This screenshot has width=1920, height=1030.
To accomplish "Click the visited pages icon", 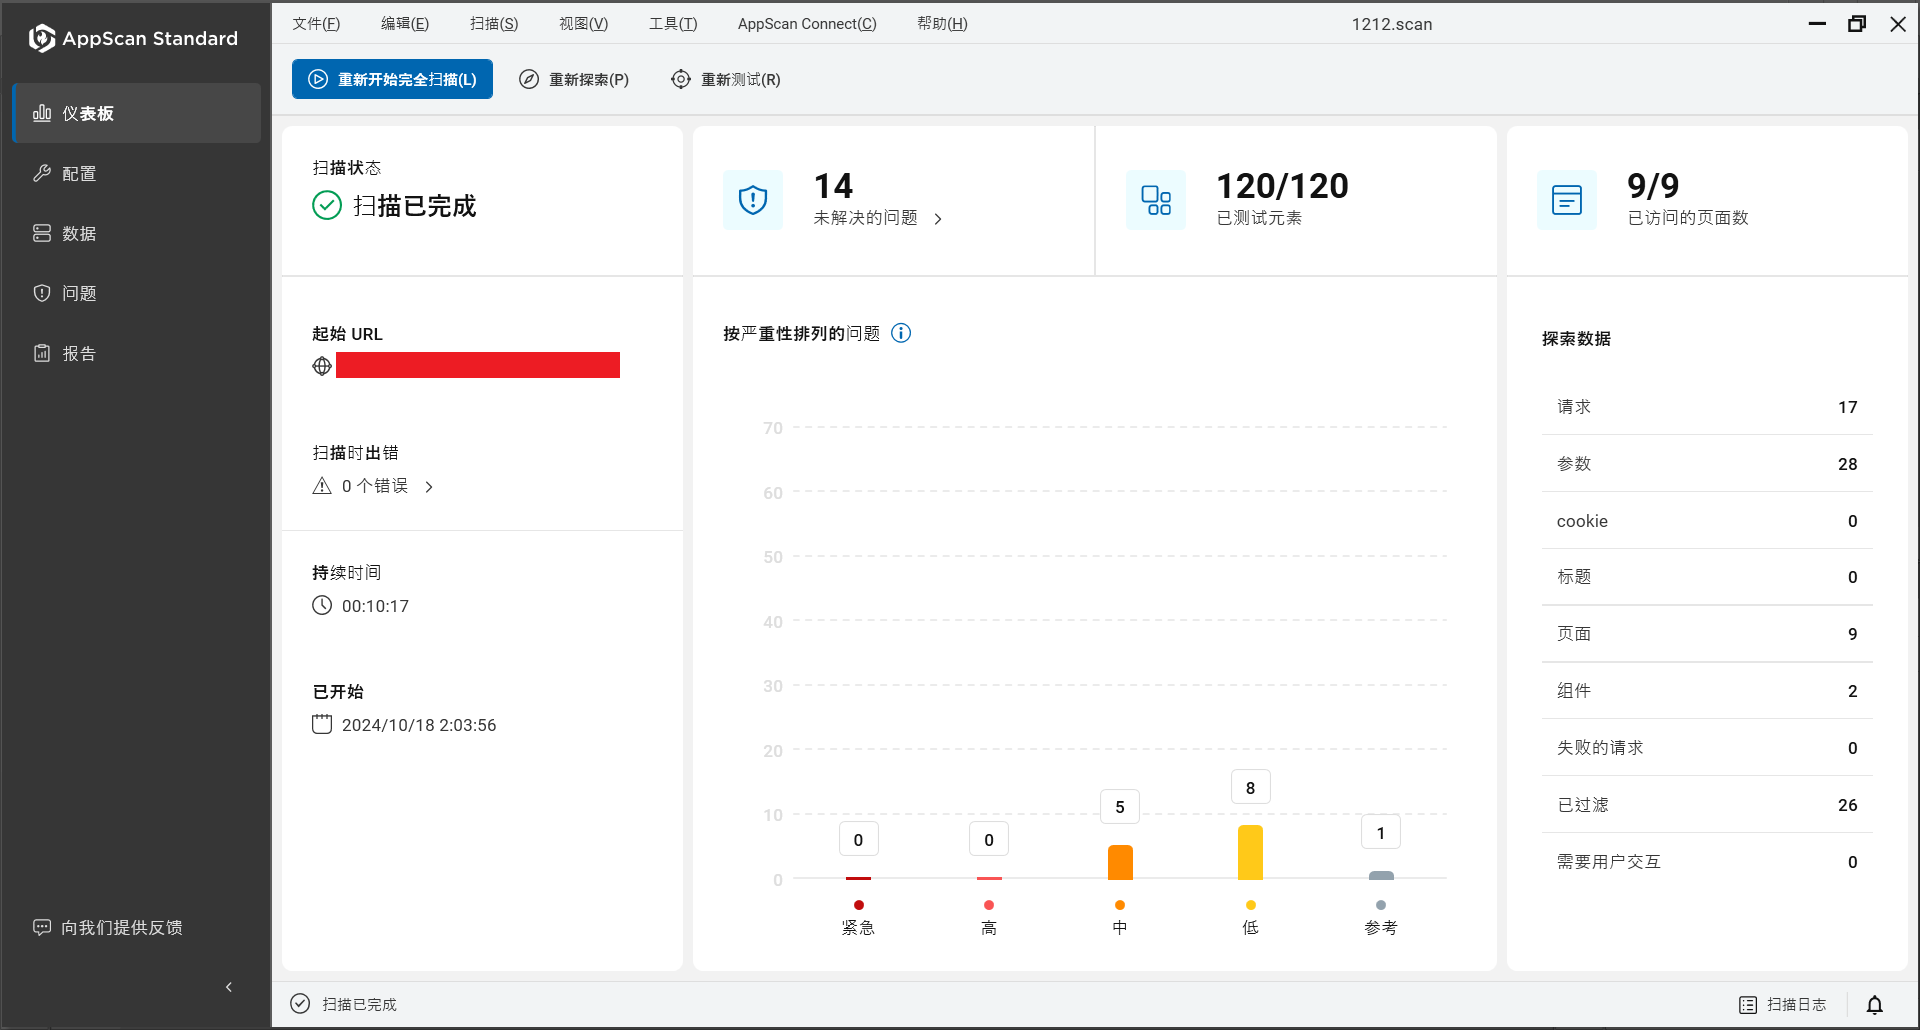I will (1567, 200).
